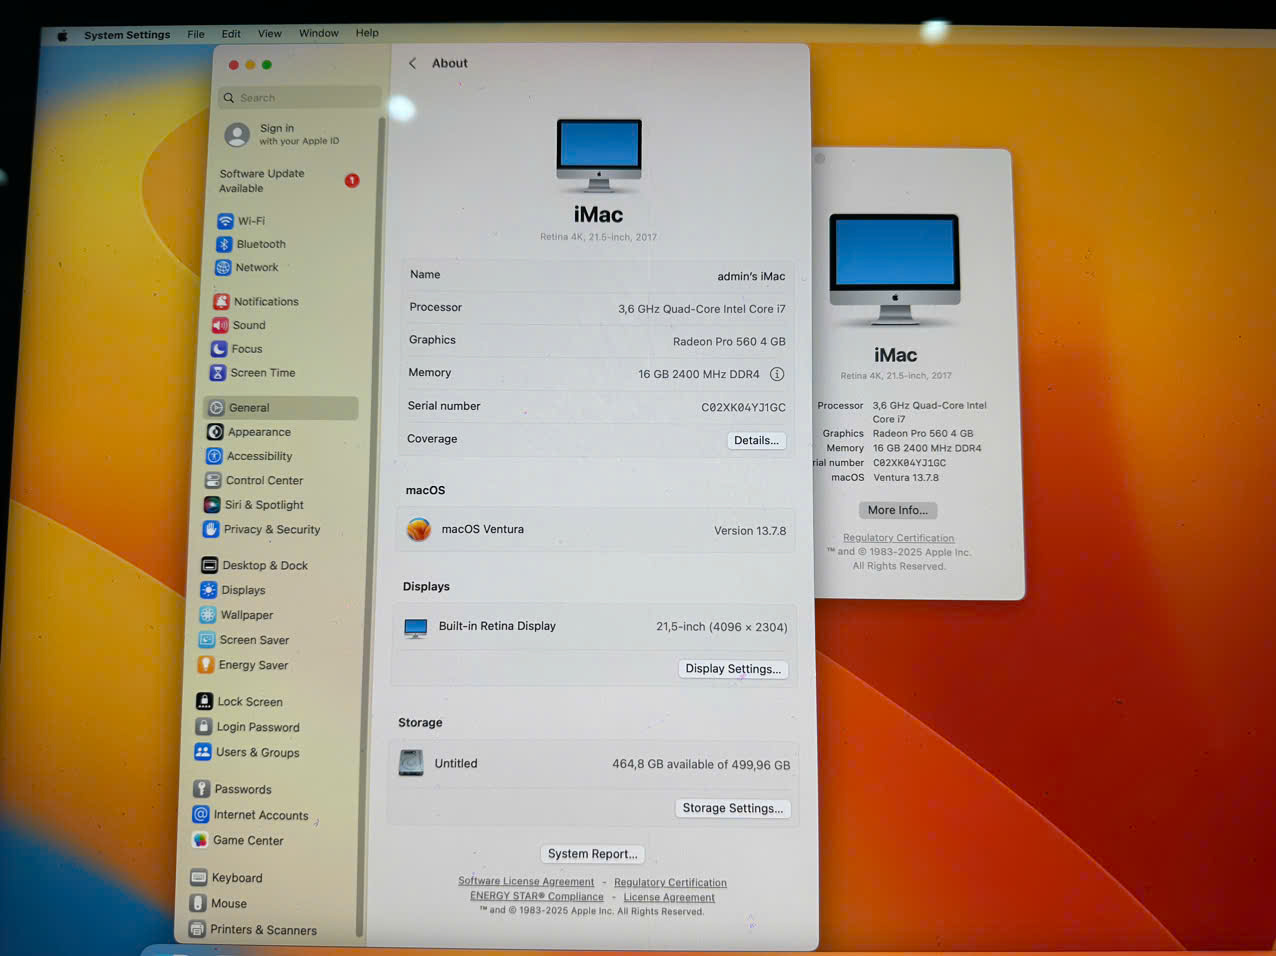The image size is (1276, 956).
Task: Go back using the About chevron
Action: [413, 63]
